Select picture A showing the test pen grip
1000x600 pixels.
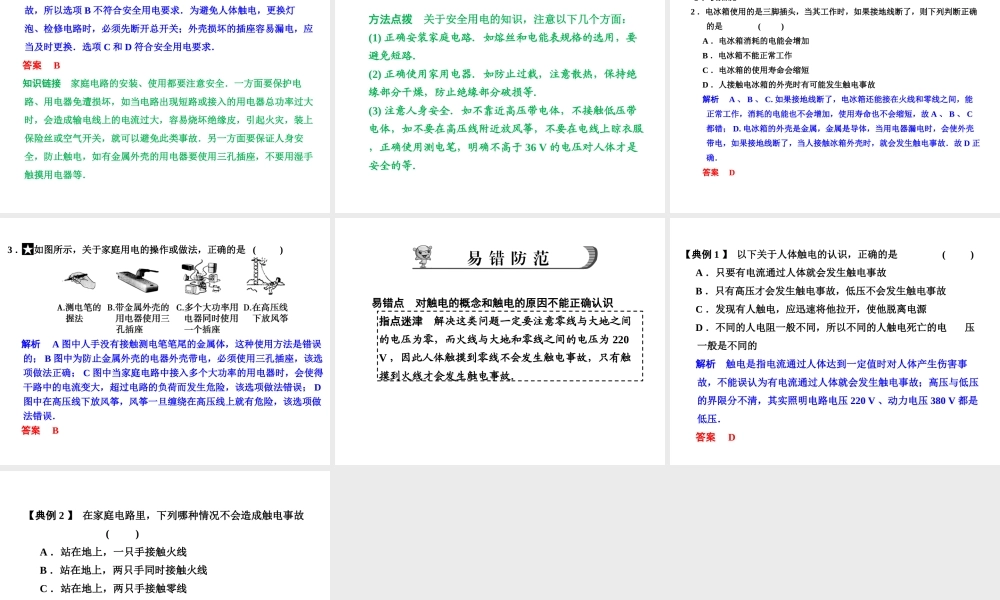coord(80,280)
